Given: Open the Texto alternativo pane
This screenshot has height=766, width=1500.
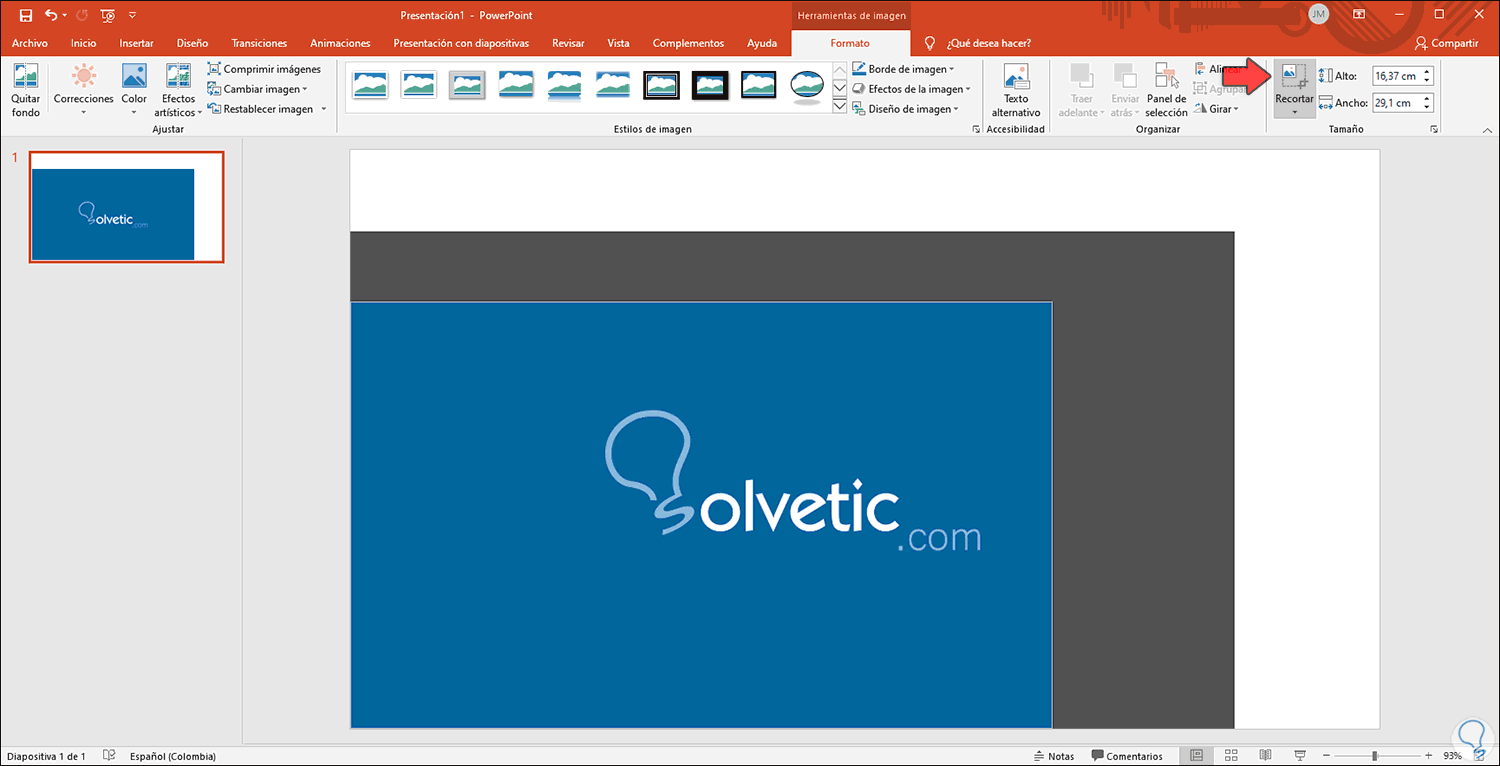Looking at the screenshot, I should (x=1016, y=91).
